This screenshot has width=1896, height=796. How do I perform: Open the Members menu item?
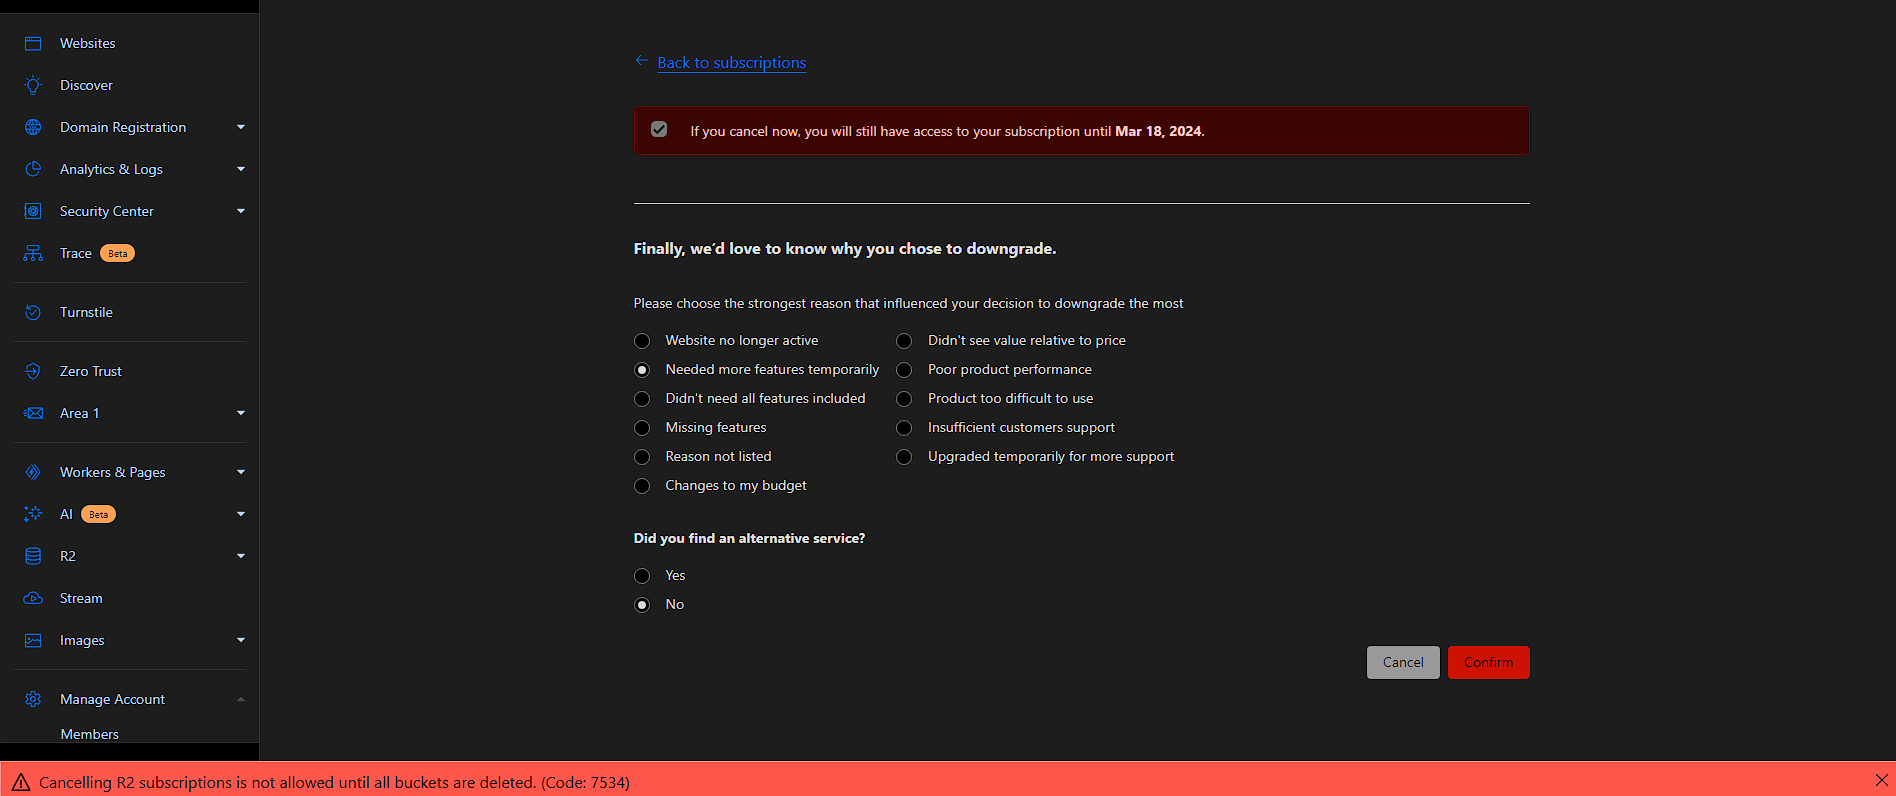click(x=89, y=734)
